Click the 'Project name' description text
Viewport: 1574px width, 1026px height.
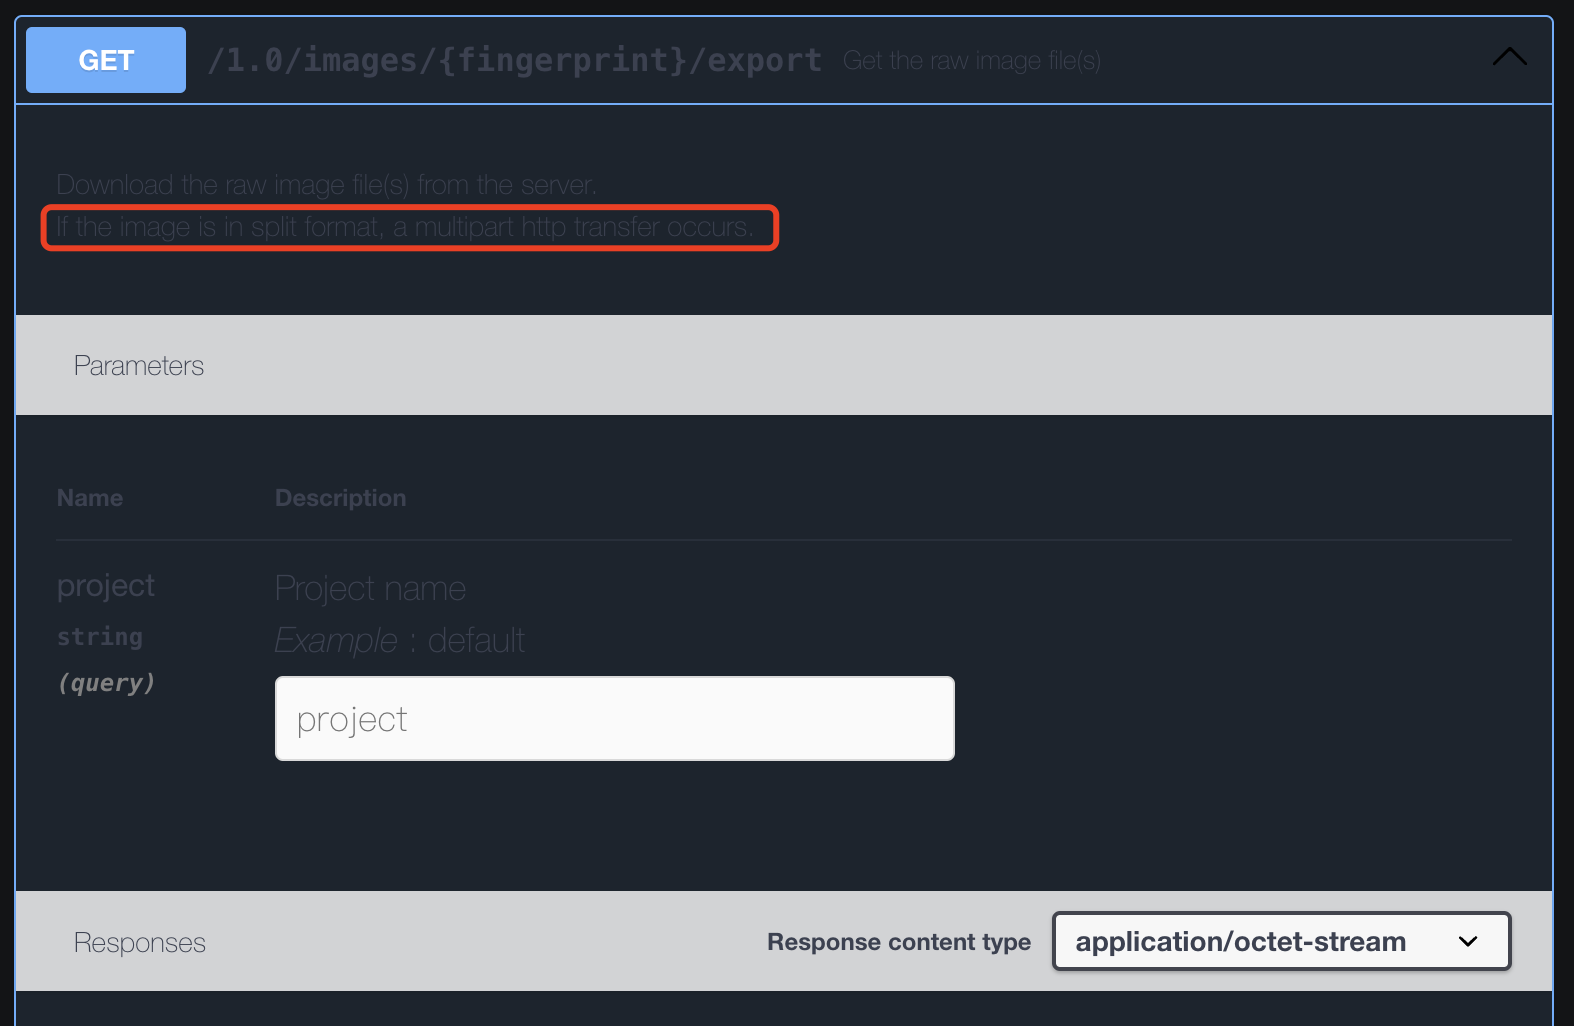(x=370, y=589)
